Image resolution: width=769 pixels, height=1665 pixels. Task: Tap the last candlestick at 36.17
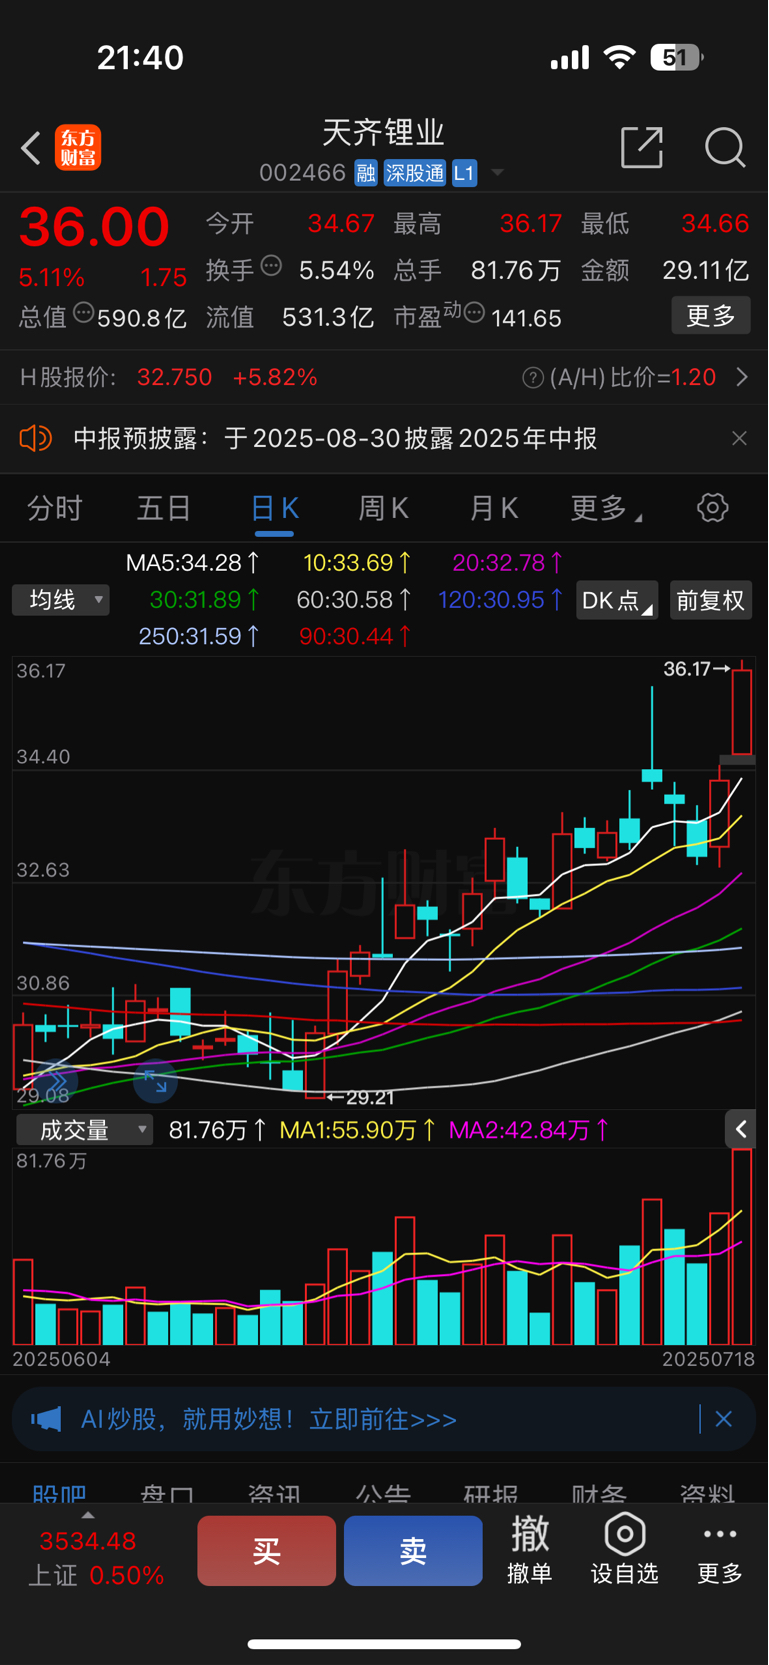(742, 713)
